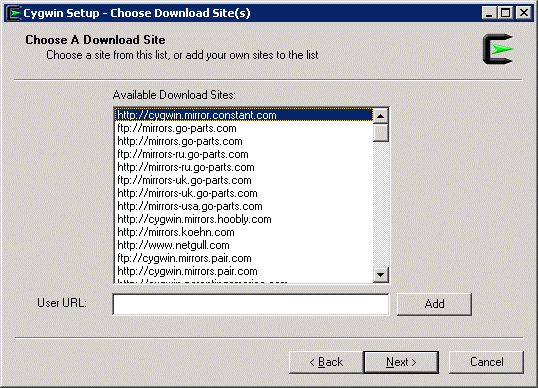Select http://cygwin.mirrors.pair.com mirror

click(x=244, y=272)
